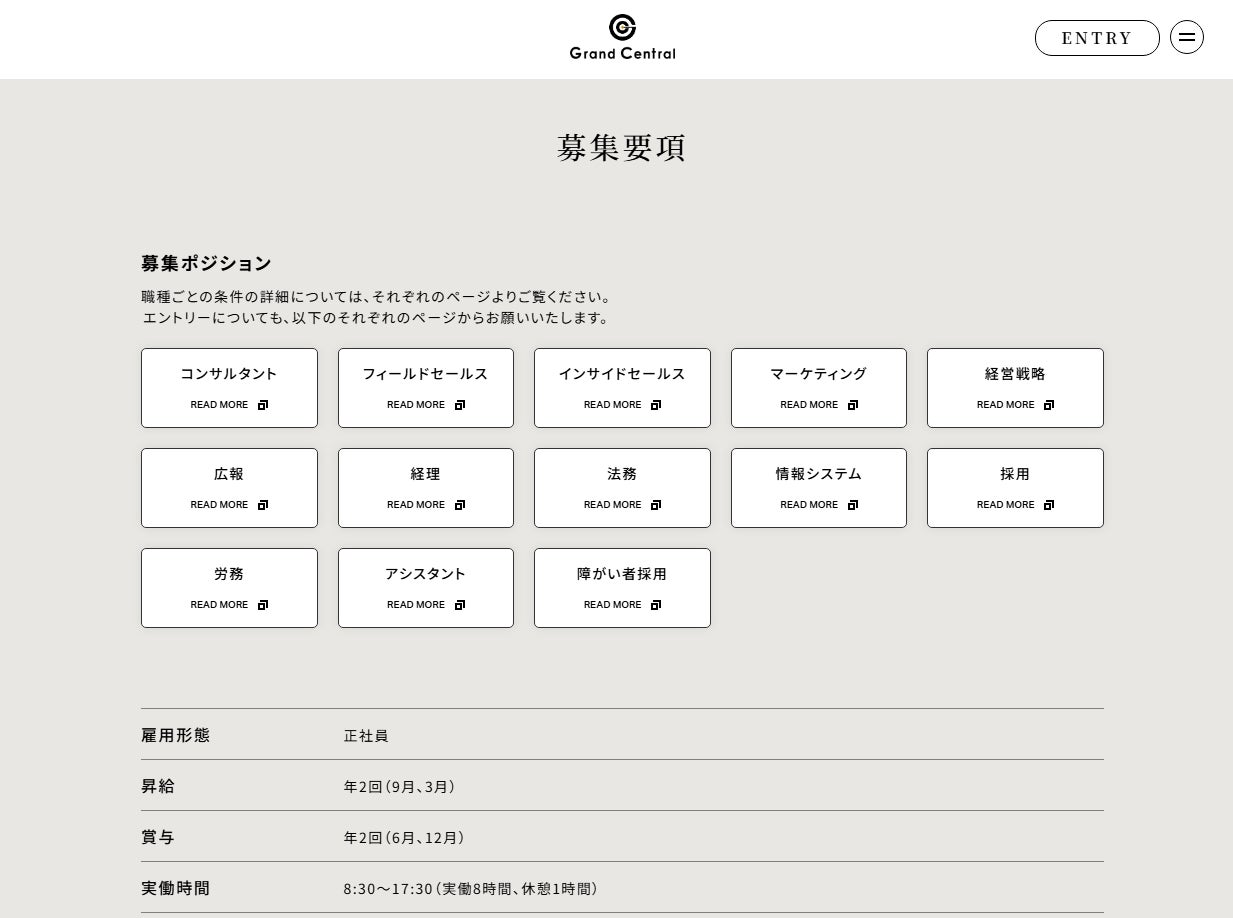Click external-link icon under 経理

(x=460, y=505)
